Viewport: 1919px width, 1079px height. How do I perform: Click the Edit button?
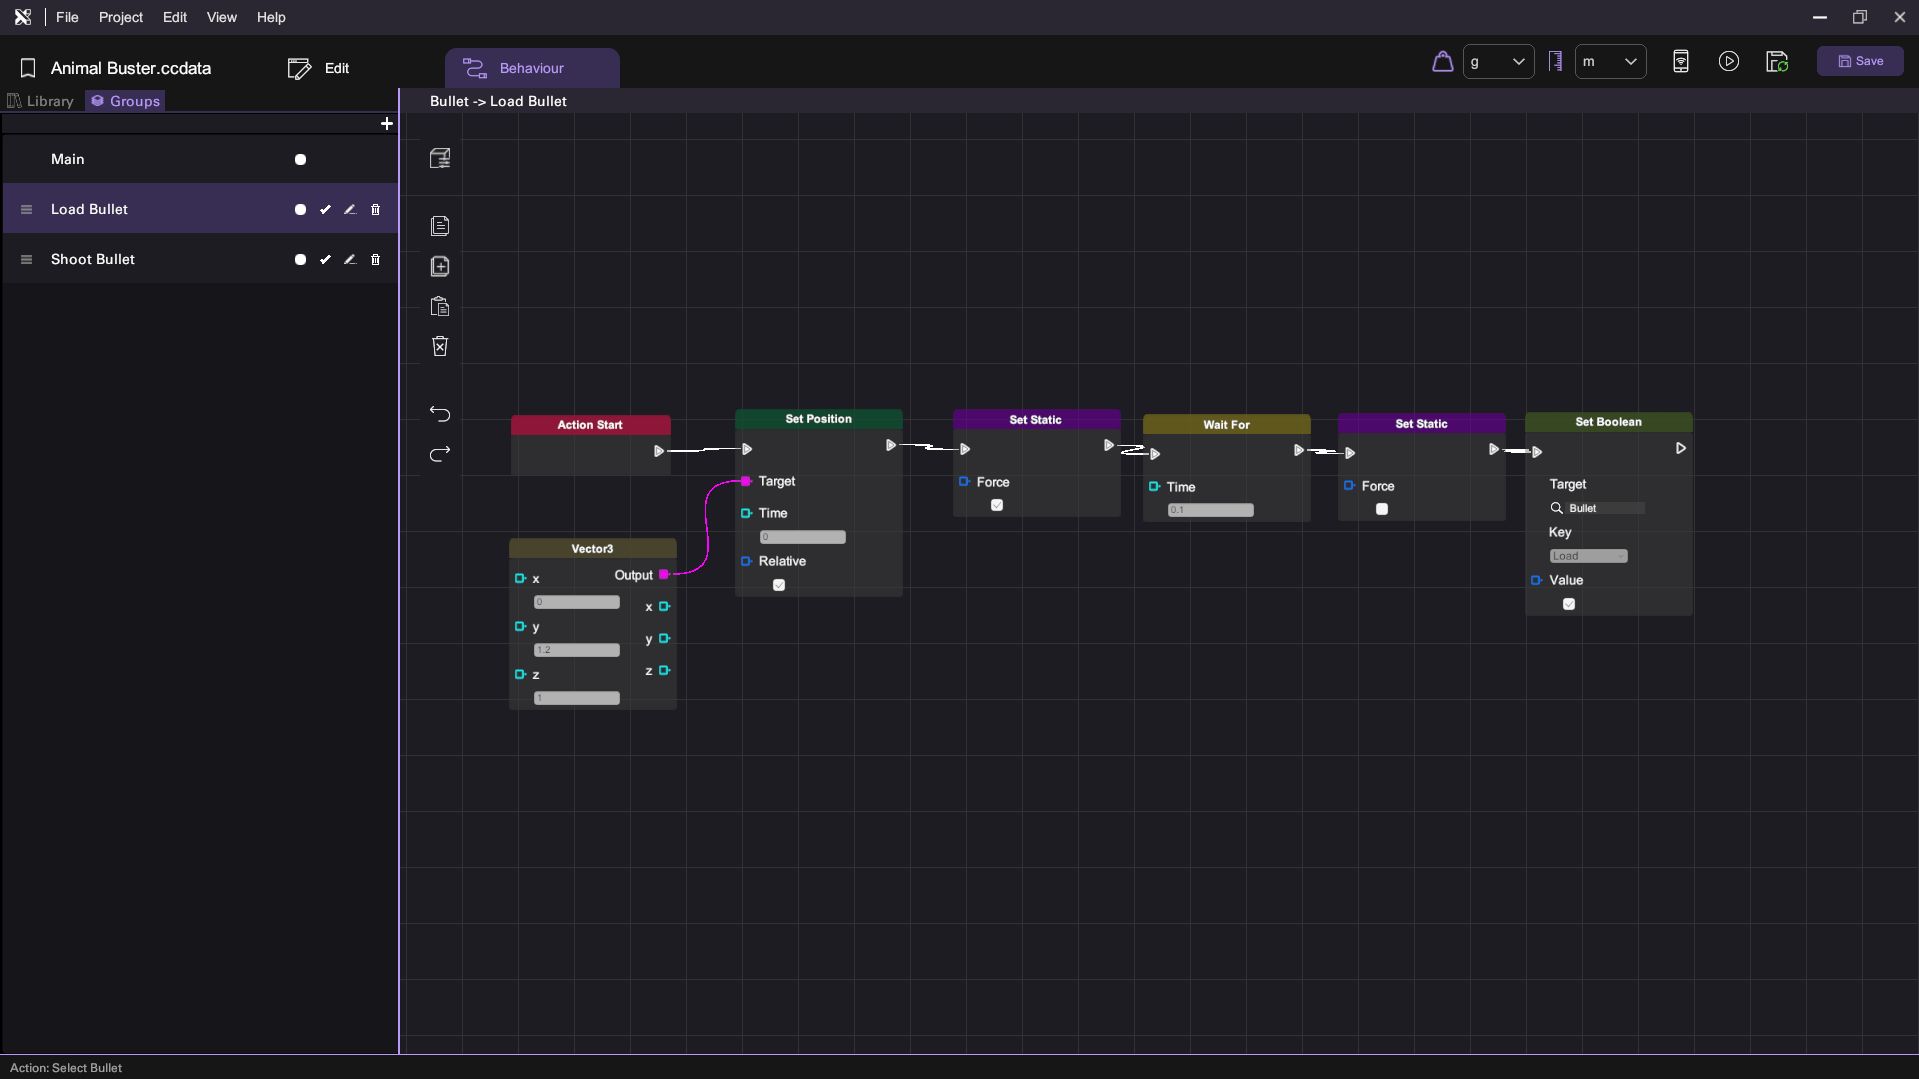(319, 68)
